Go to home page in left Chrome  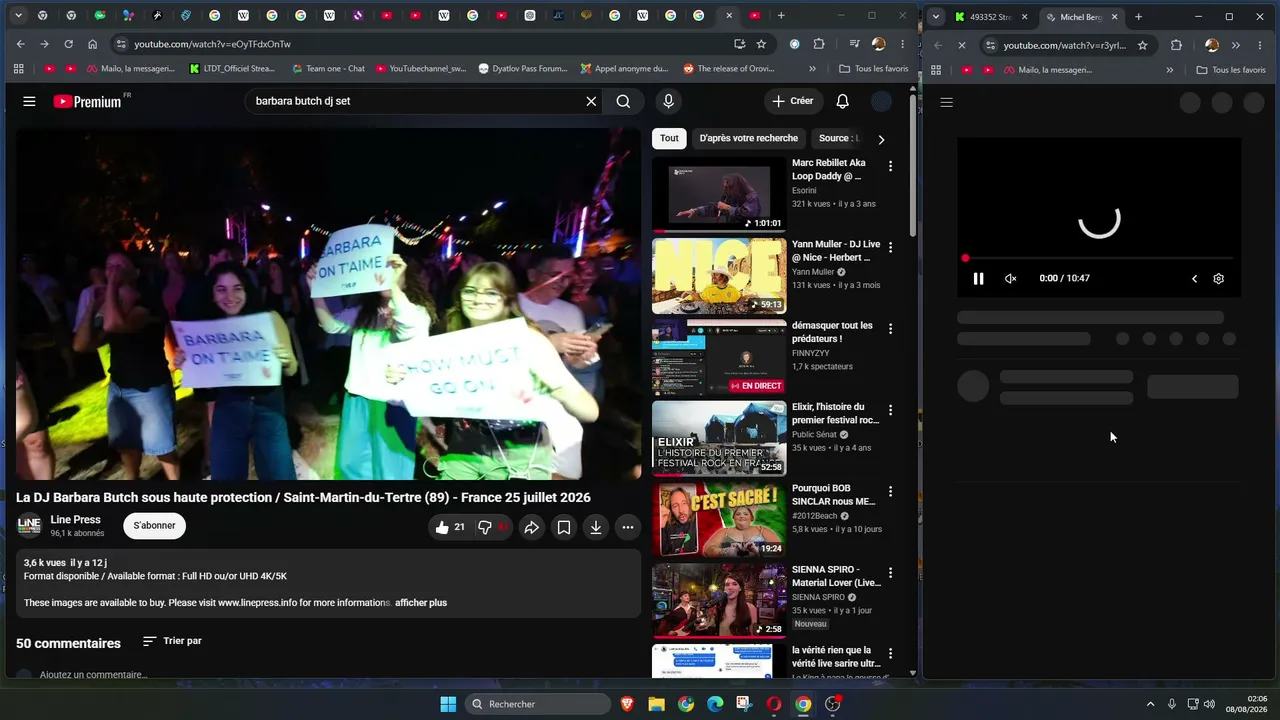[92, 44]
